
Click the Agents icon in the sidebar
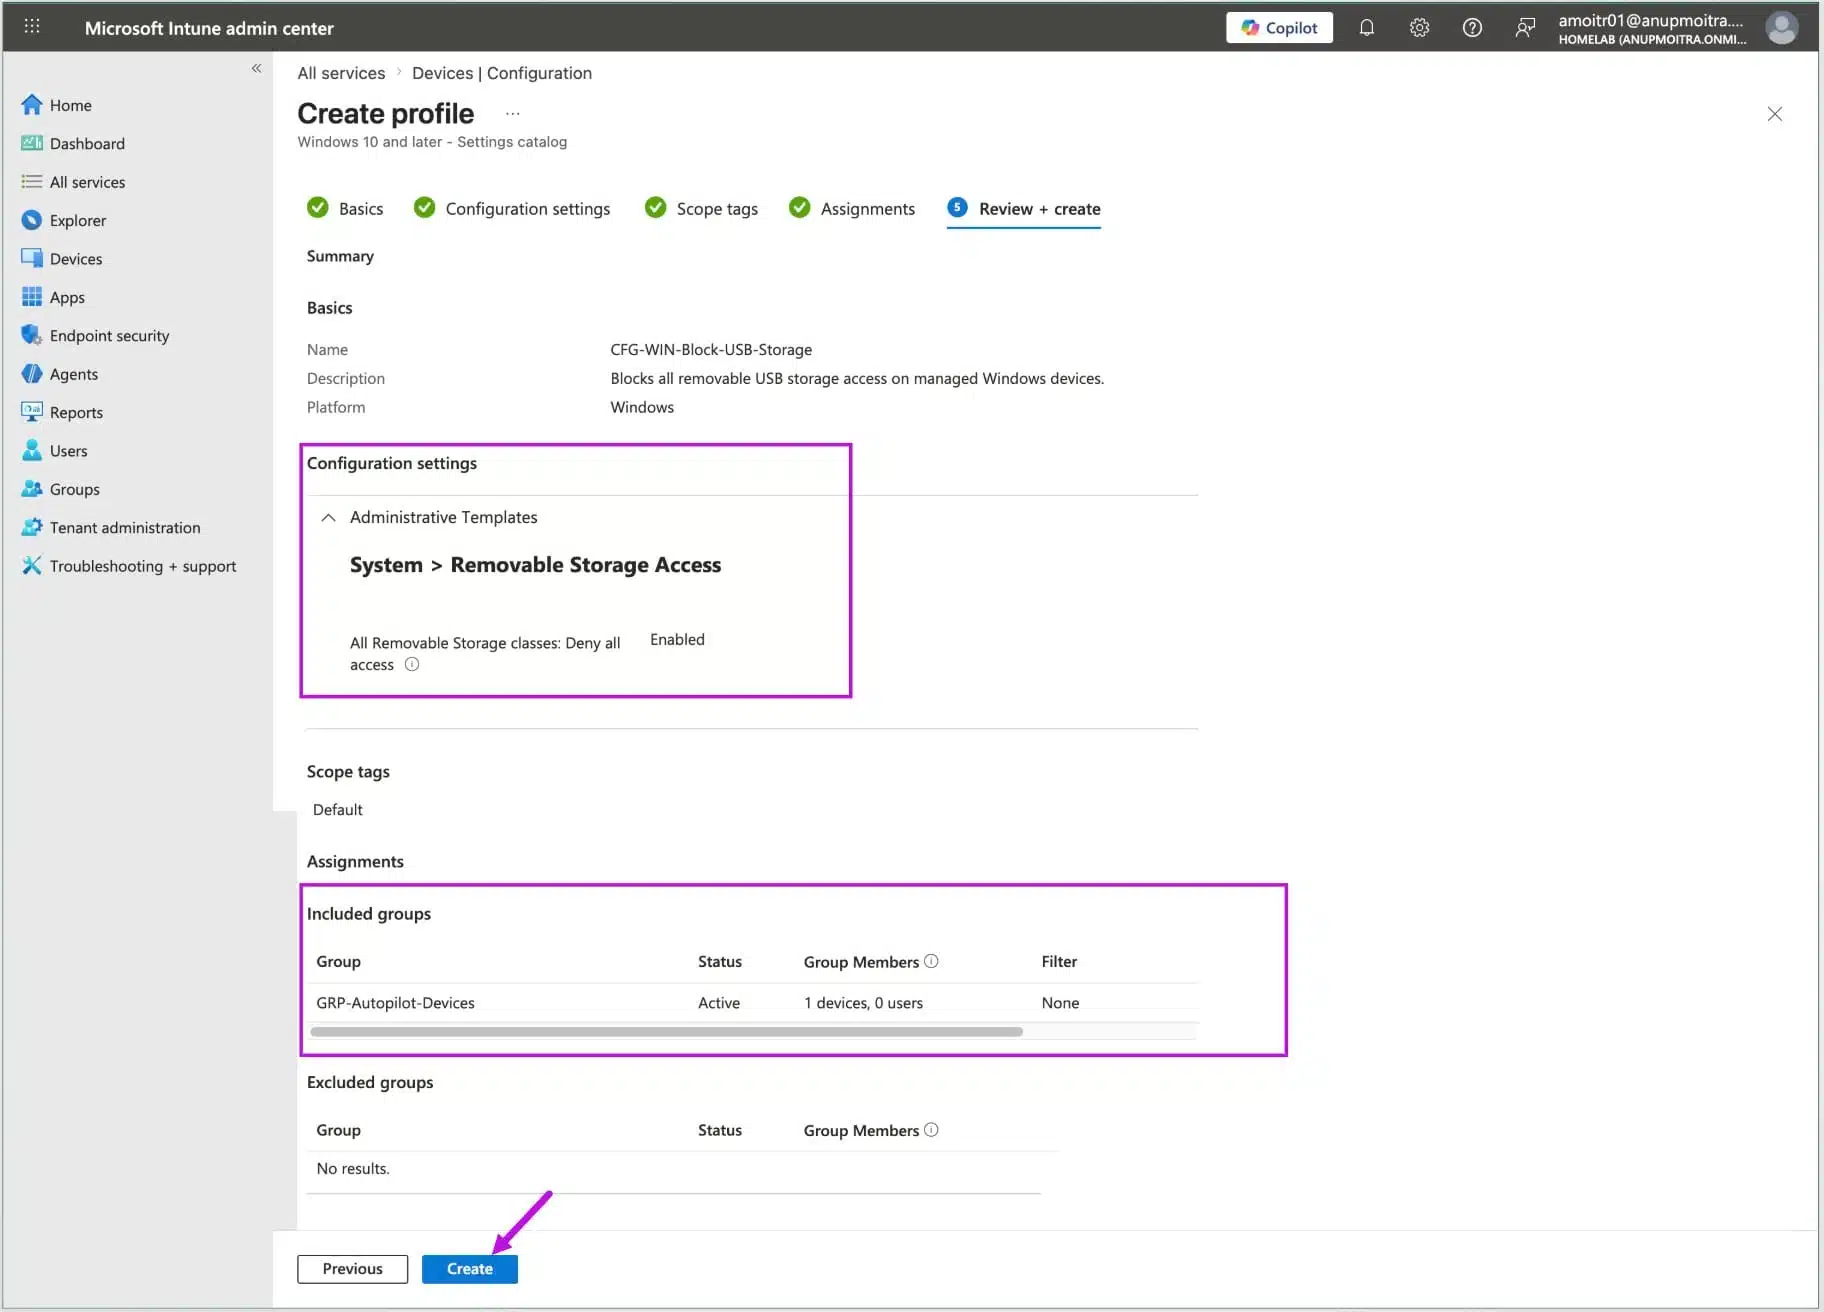[x=32, y=374]
